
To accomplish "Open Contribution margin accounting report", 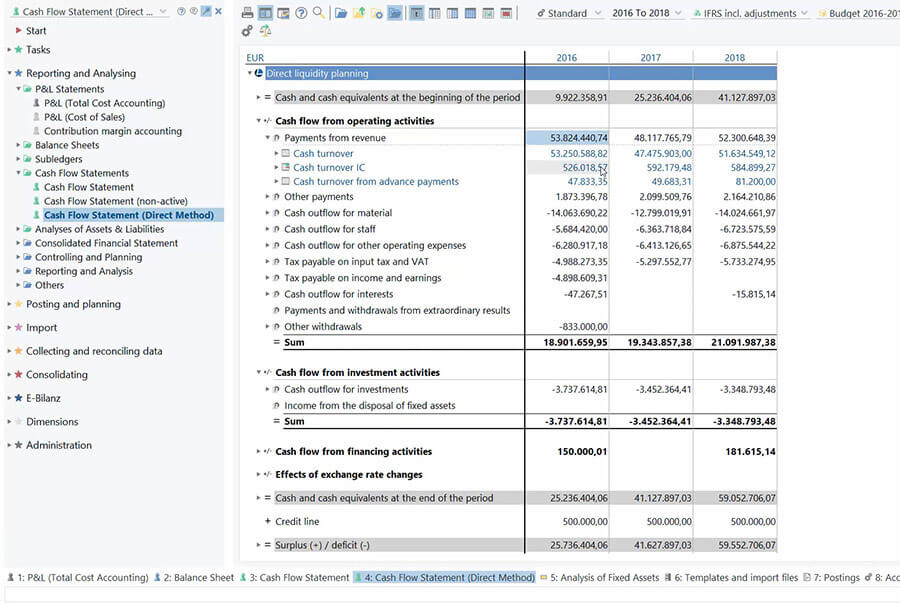I will coord(113,131).
